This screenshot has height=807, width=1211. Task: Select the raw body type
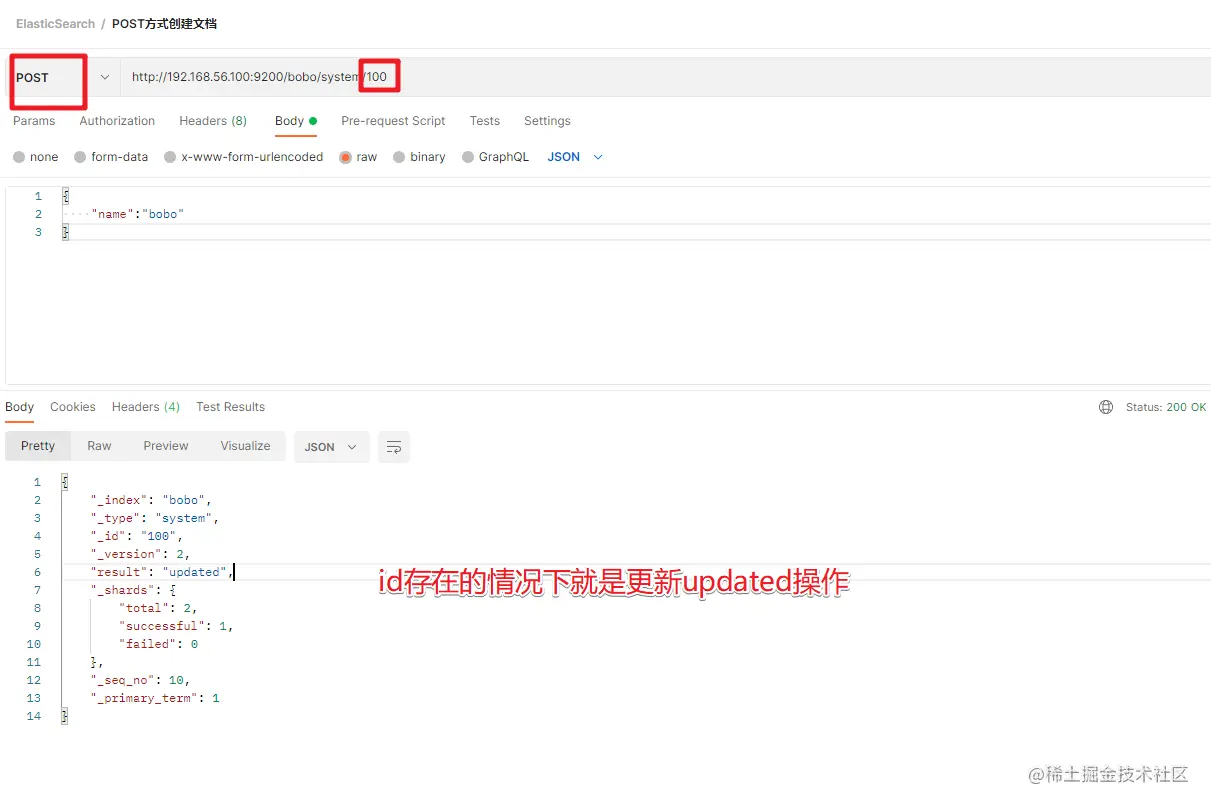(x=358, y=157)
